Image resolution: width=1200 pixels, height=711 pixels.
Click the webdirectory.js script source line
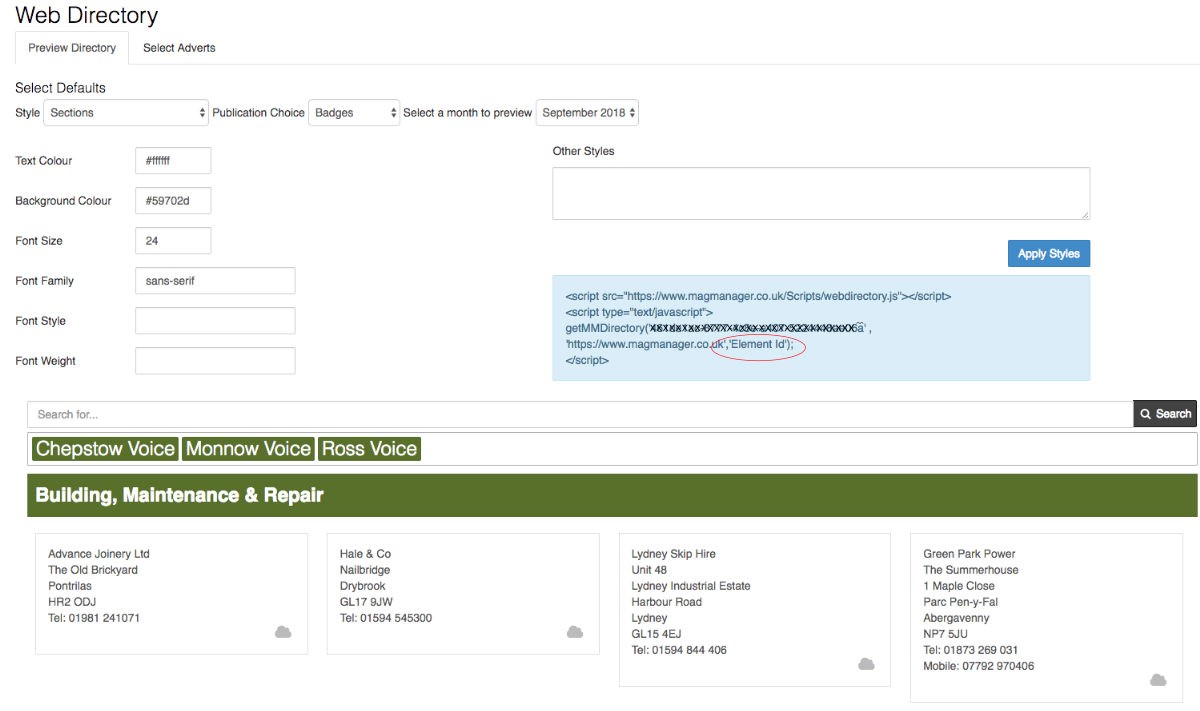758,297
